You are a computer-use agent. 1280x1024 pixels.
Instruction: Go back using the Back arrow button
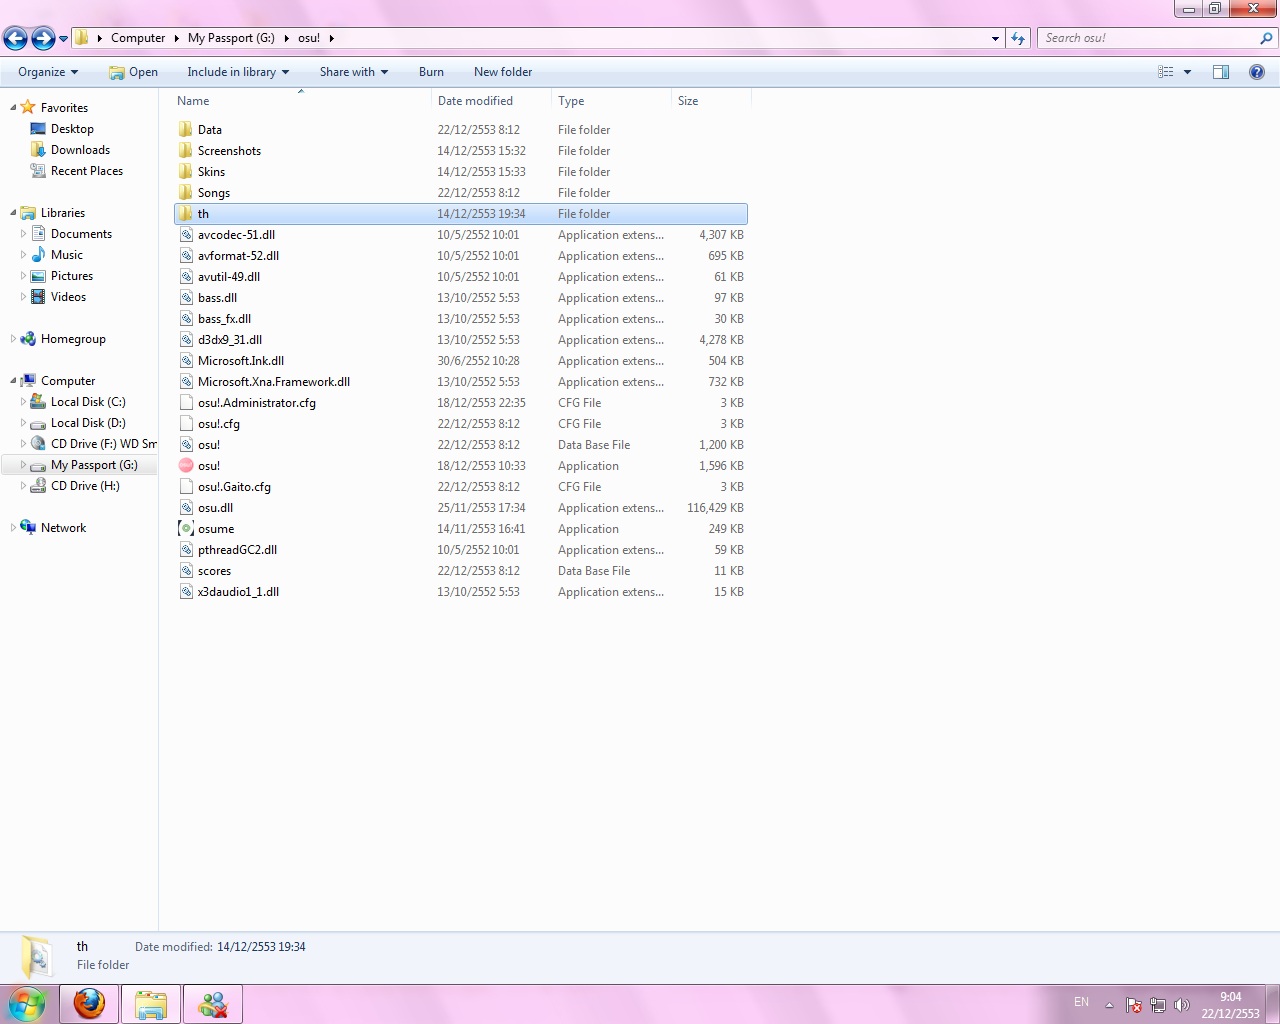click(x=15, y=39)
